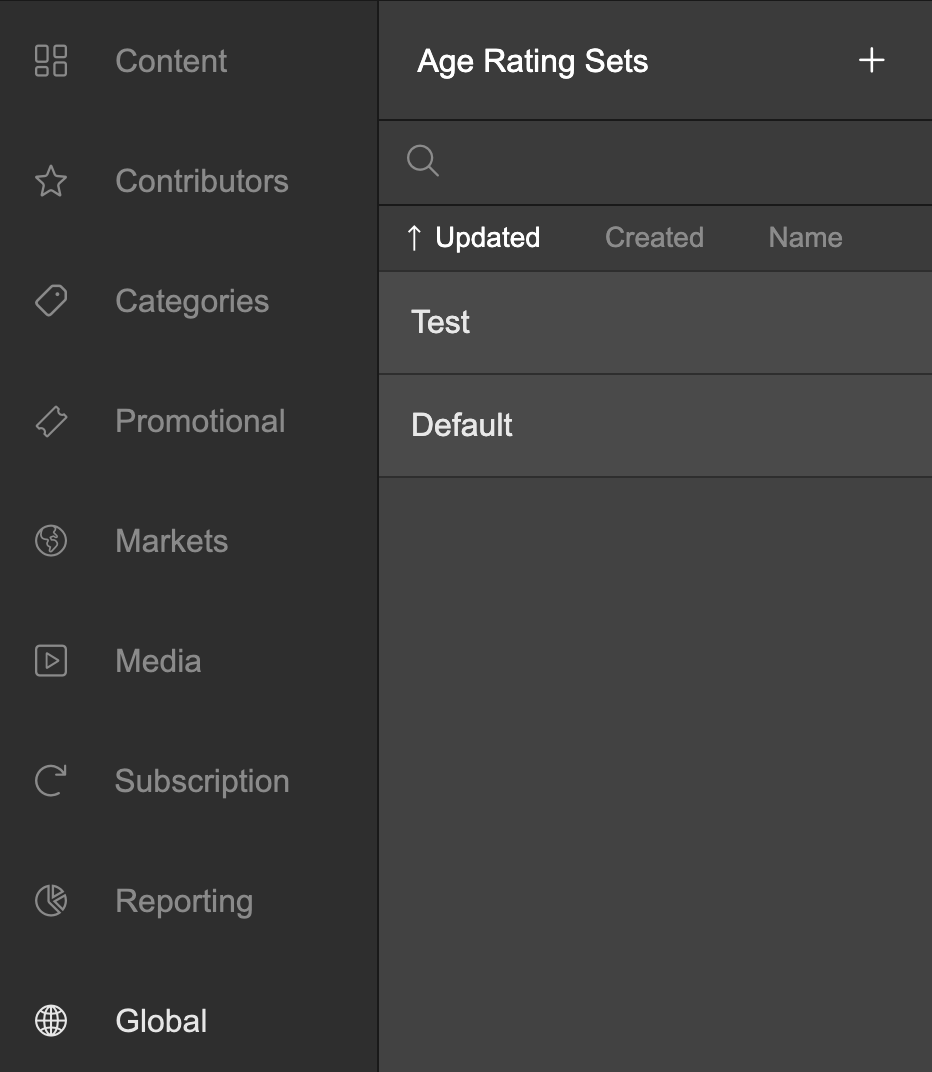The image size is (932, 1072).
Task: Click the Contributors star icon
Action: (51, 181)
